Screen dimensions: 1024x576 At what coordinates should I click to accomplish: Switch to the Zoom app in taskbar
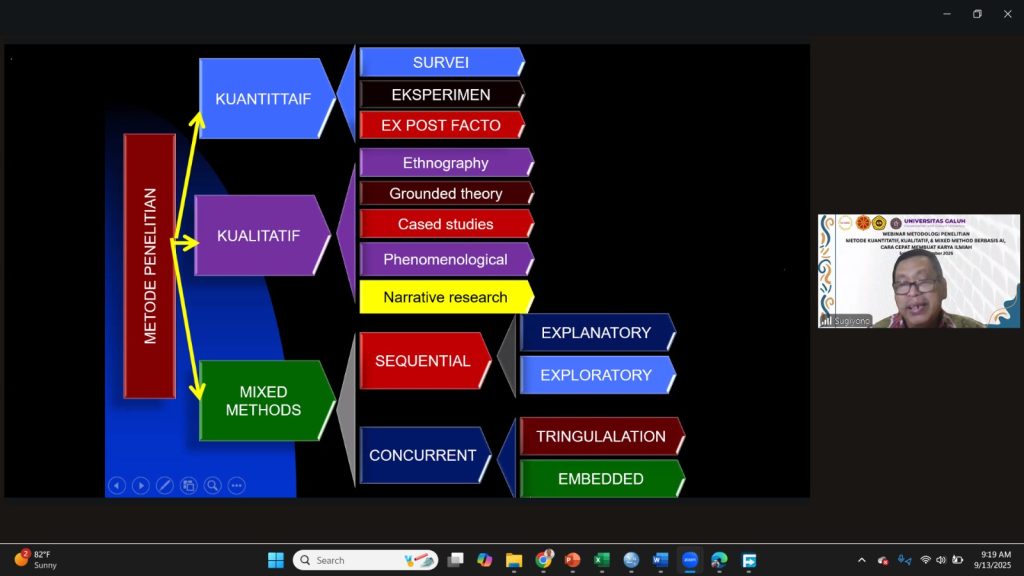click(x=690, y=560)
